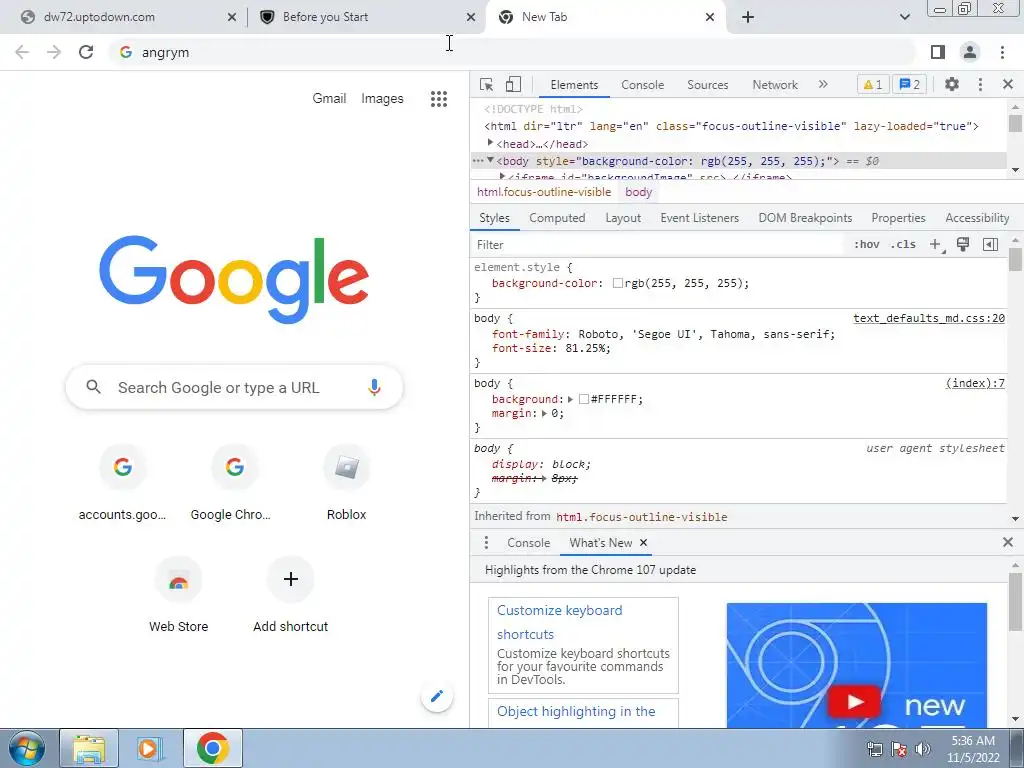Open Chrome profile avatar
The height and width of the screenshot is (768, 1024).
click(x=970, y=52)
